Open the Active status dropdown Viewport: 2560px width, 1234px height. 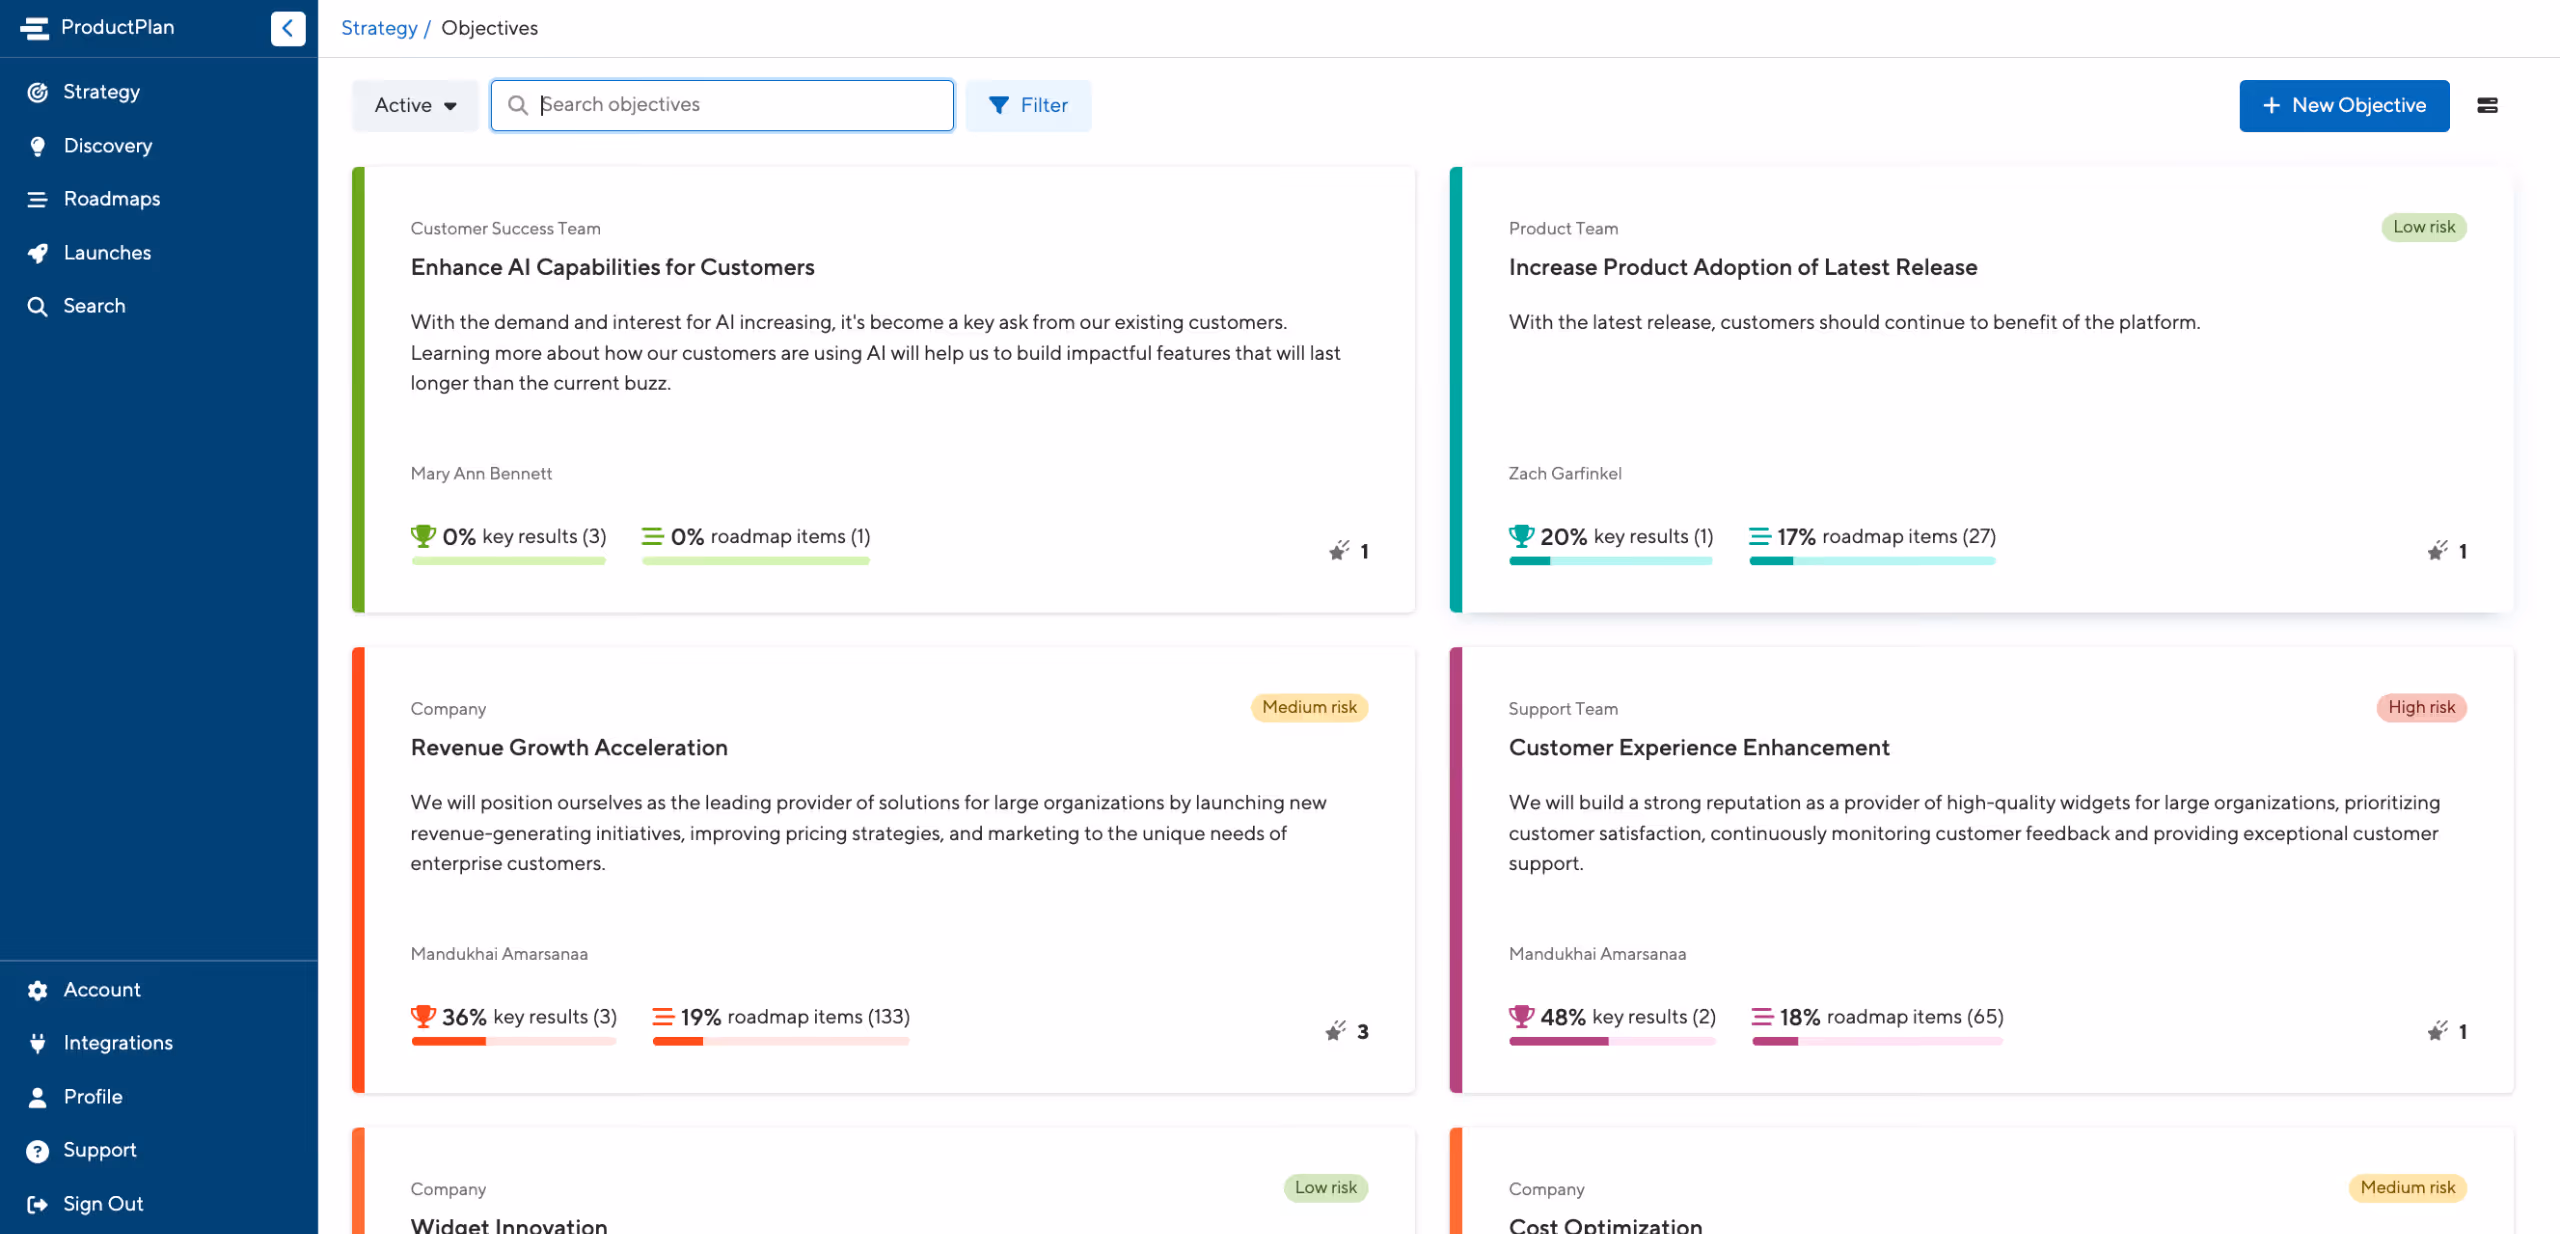pos(415,105)
